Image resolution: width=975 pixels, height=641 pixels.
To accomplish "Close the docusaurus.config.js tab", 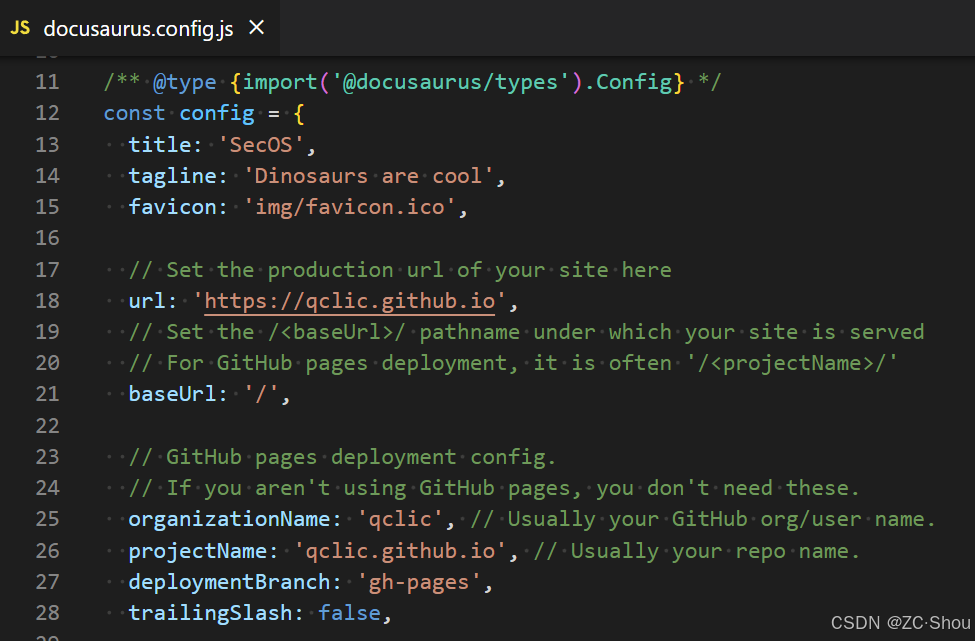I will click(x=257, y=28).
